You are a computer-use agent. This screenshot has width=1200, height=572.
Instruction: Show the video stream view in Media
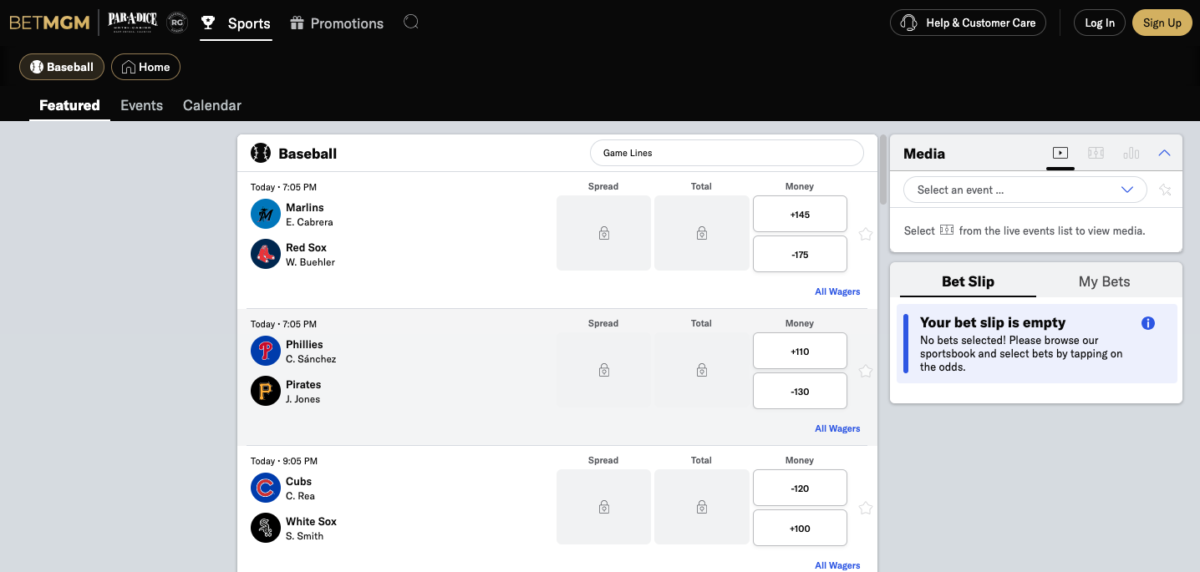(x=1060, y=153)
